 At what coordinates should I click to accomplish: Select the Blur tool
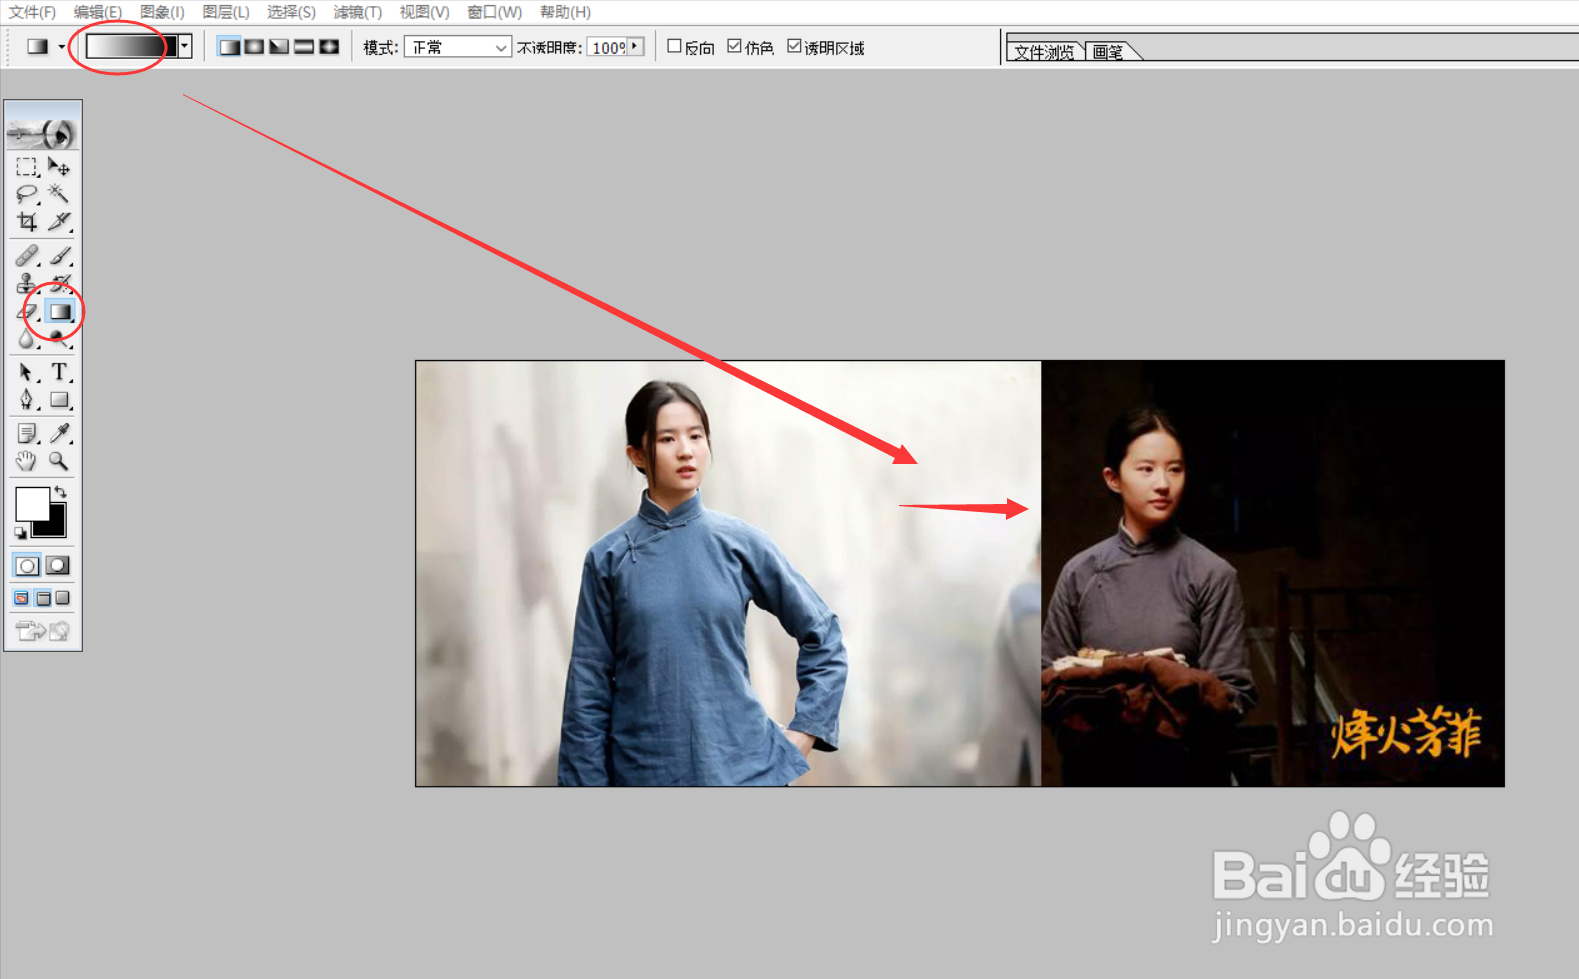[27, 339]
